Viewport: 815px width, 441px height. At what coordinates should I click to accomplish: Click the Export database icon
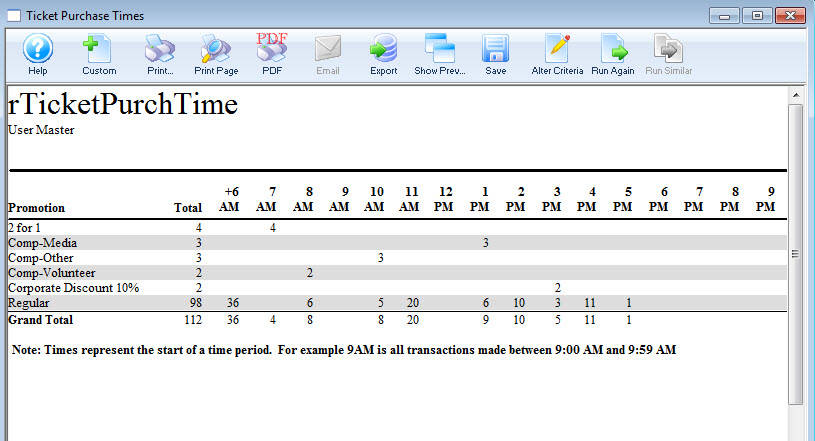(x=383, y=48)
